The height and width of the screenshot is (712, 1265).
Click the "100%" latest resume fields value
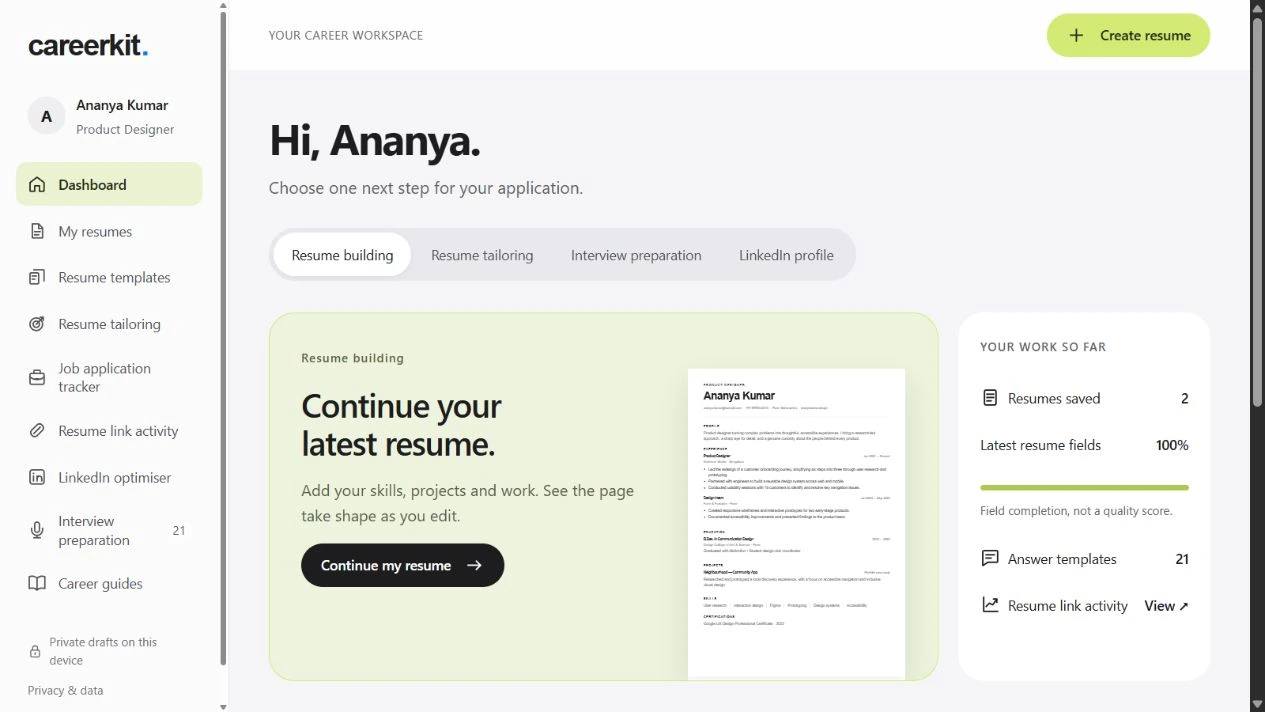click(x=1172, y=445)
